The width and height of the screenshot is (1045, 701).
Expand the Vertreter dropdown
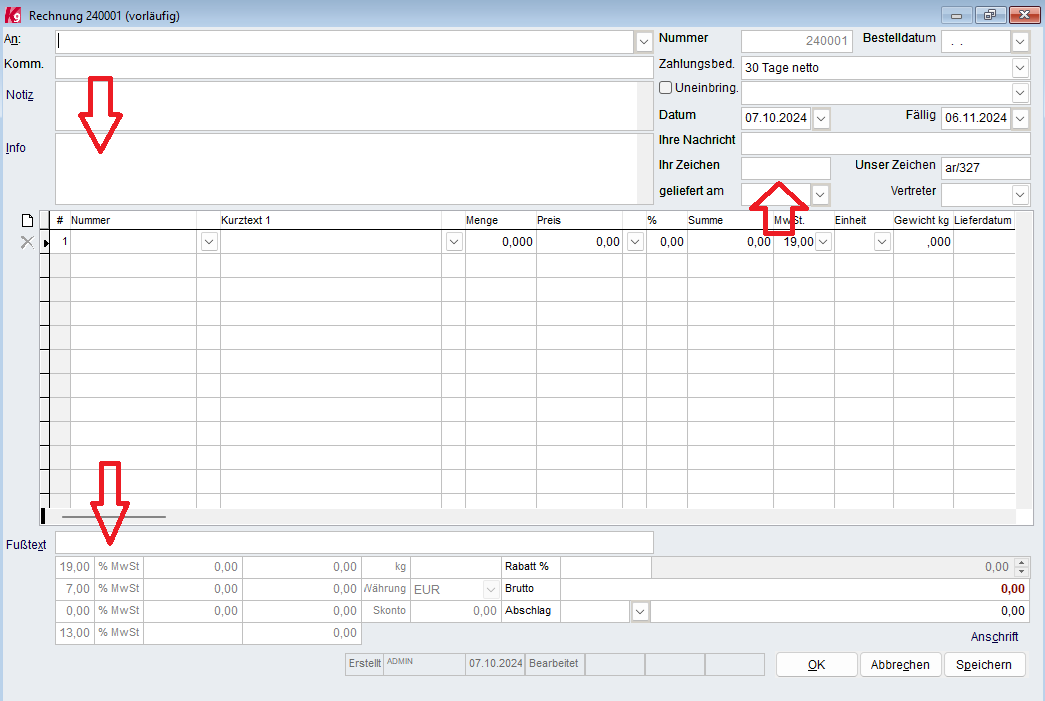click(1020, 194)
